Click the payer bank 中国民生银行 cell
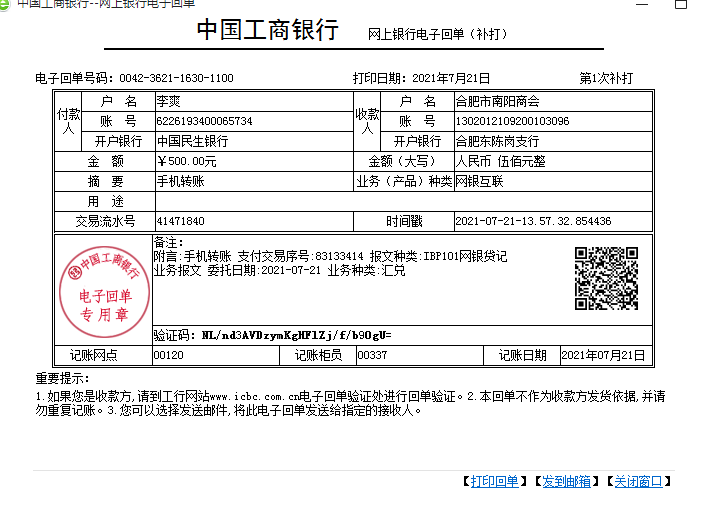Screen dimensions: 711x512 (192, 141)
